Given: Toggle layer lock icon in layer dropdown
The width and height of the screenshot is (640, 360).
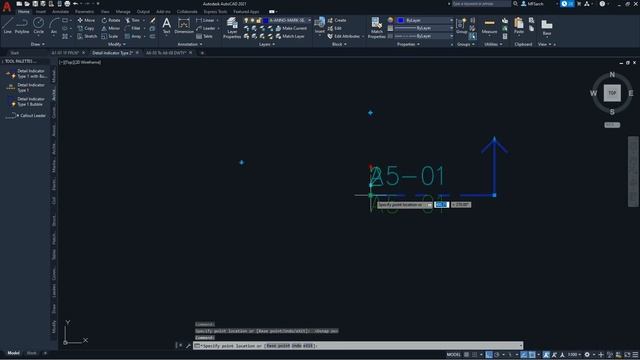Looking at the screenshot, I should (x=258, y=20).
